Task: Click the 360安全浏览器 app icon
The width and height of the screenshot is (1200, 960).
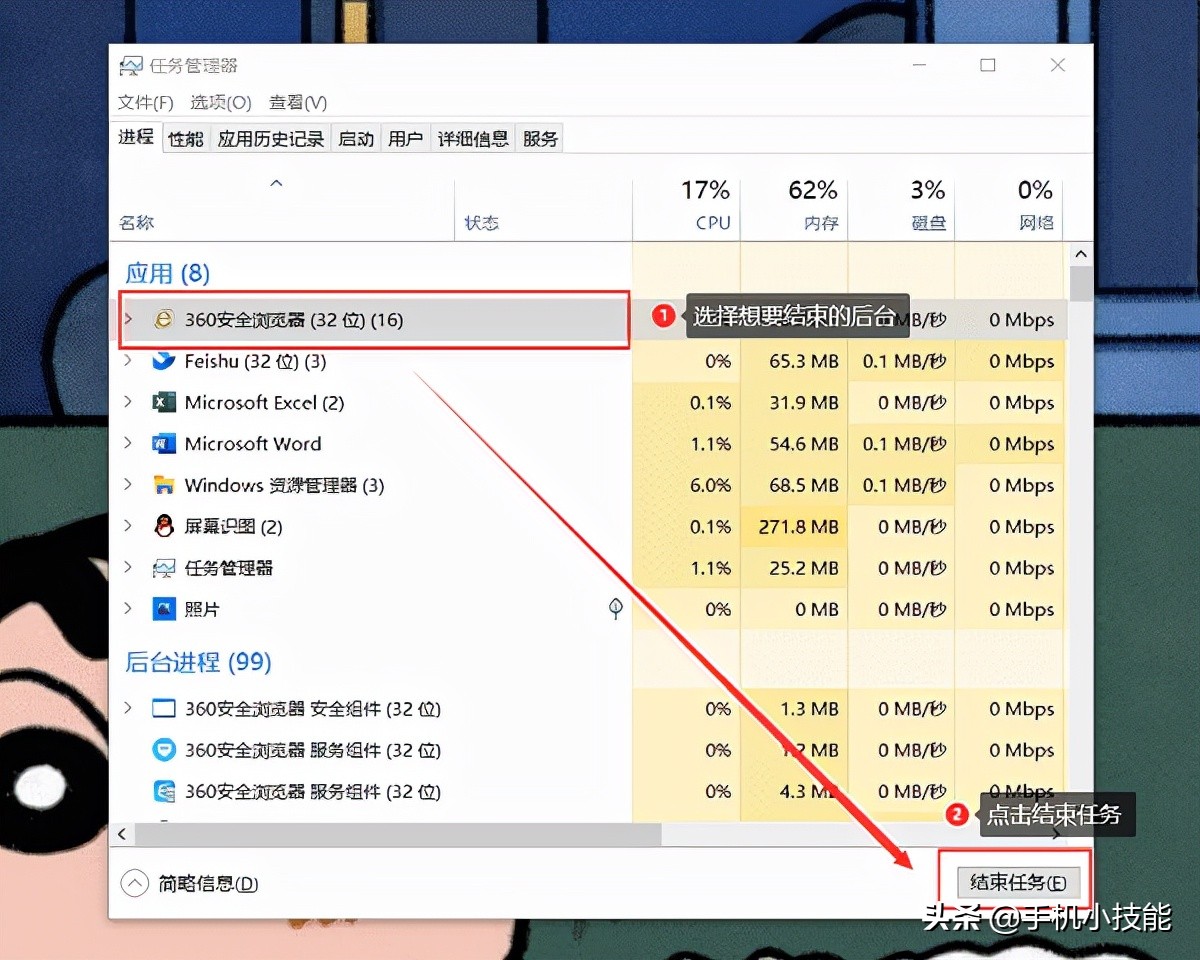Action: [163, 320]
